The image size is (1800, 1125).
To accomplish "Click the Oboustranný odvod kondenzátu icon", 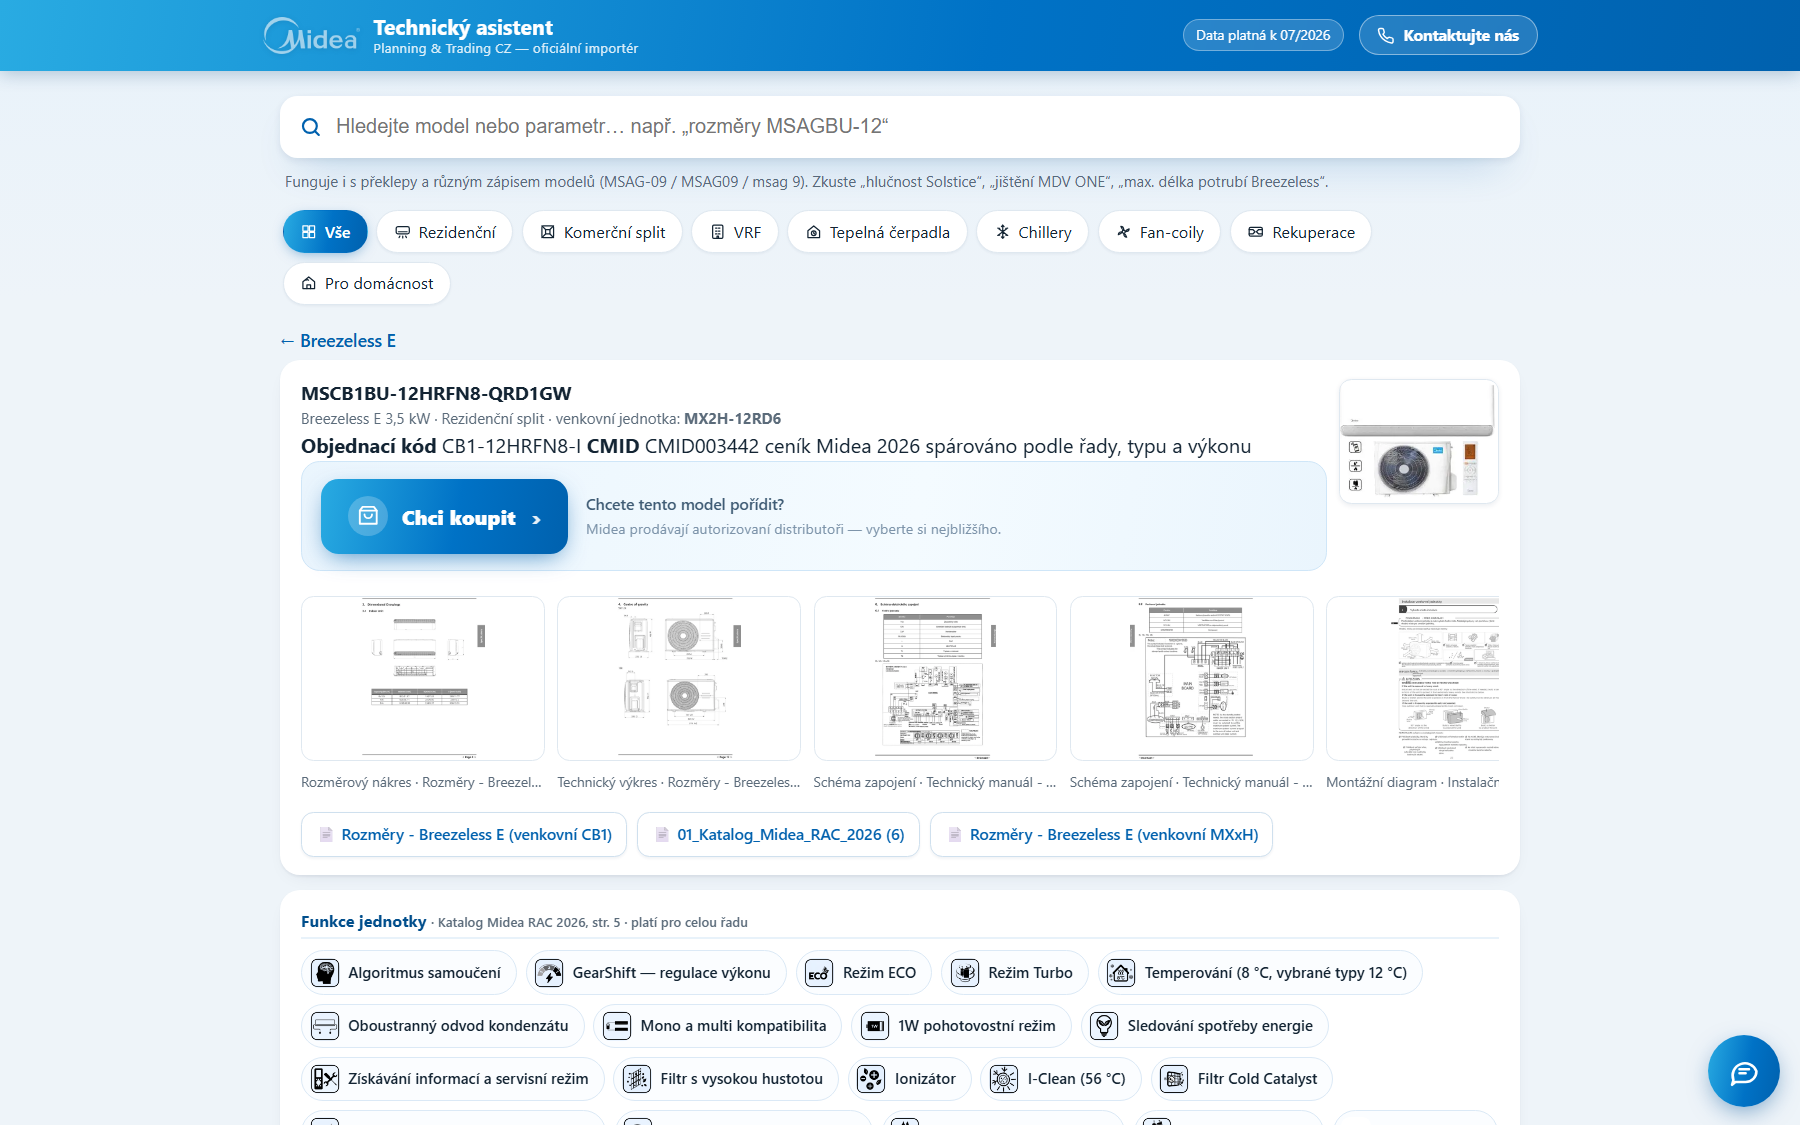I will [x=325, y=1026].
